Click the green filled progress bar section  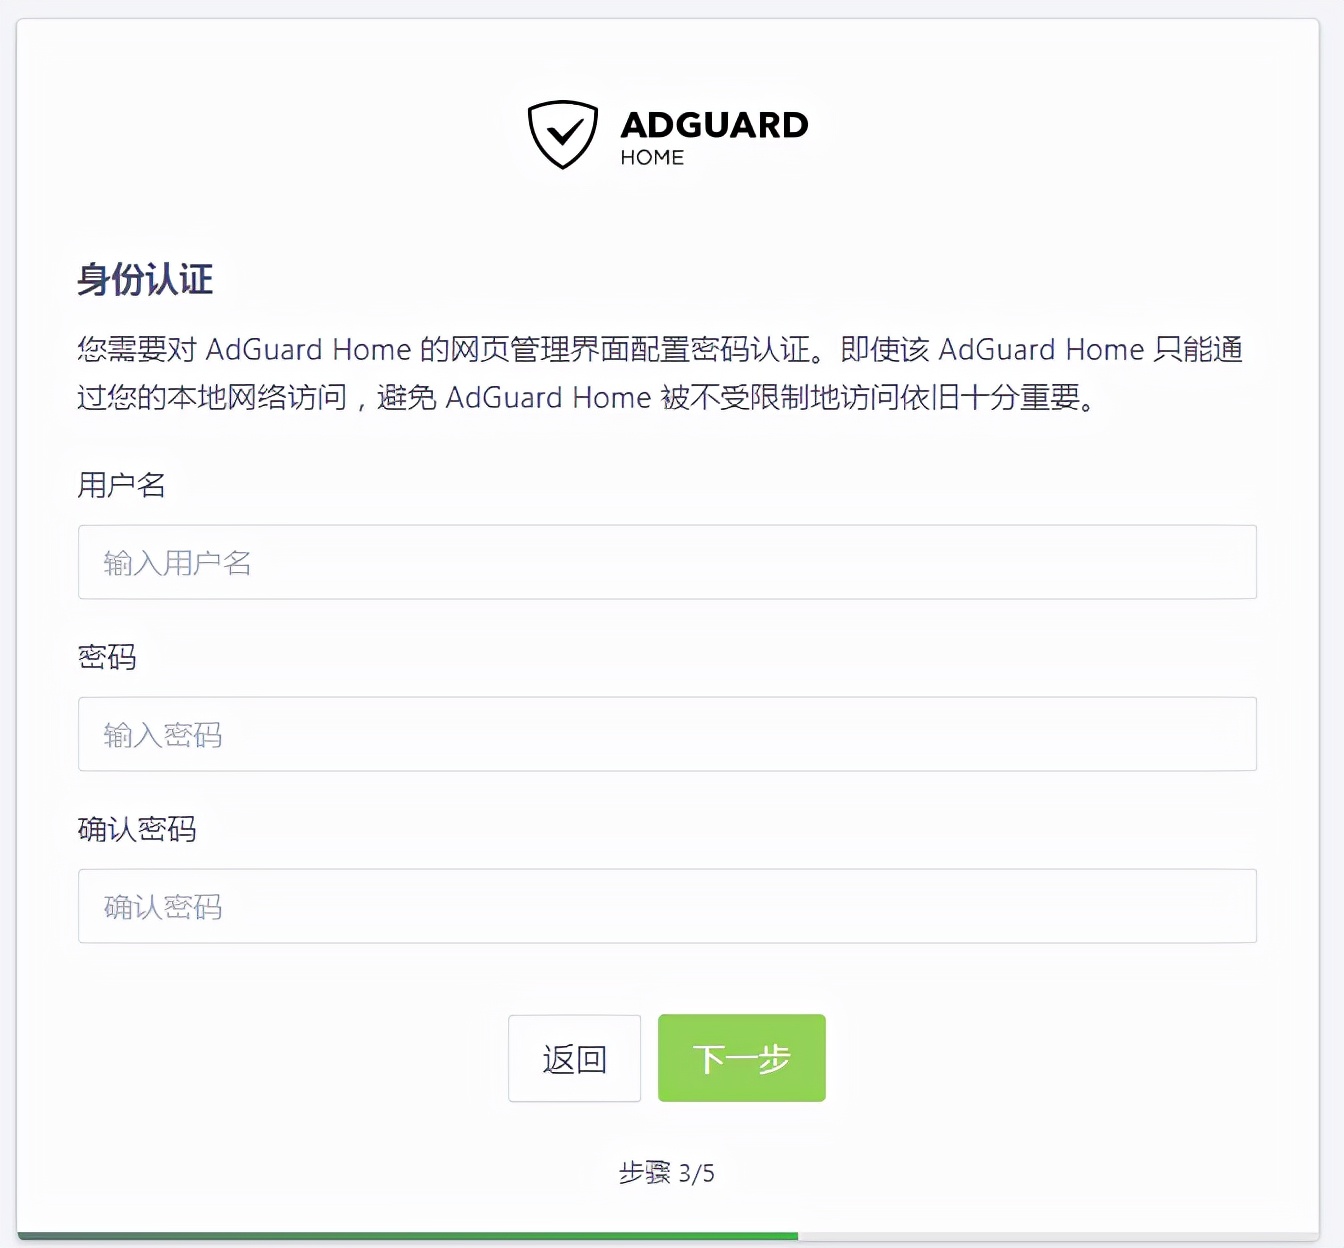click(407, 1236)
